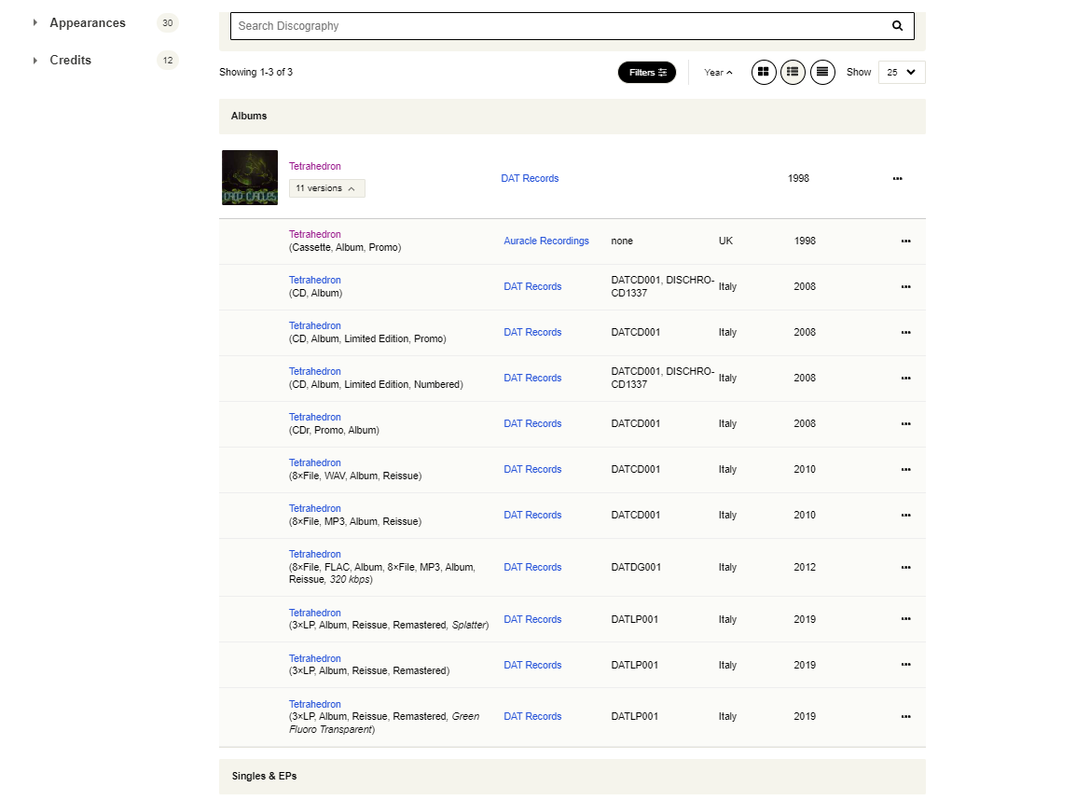Open options for plain 3×LP Remastered row

pyautogui.click(x=906, y=665)
